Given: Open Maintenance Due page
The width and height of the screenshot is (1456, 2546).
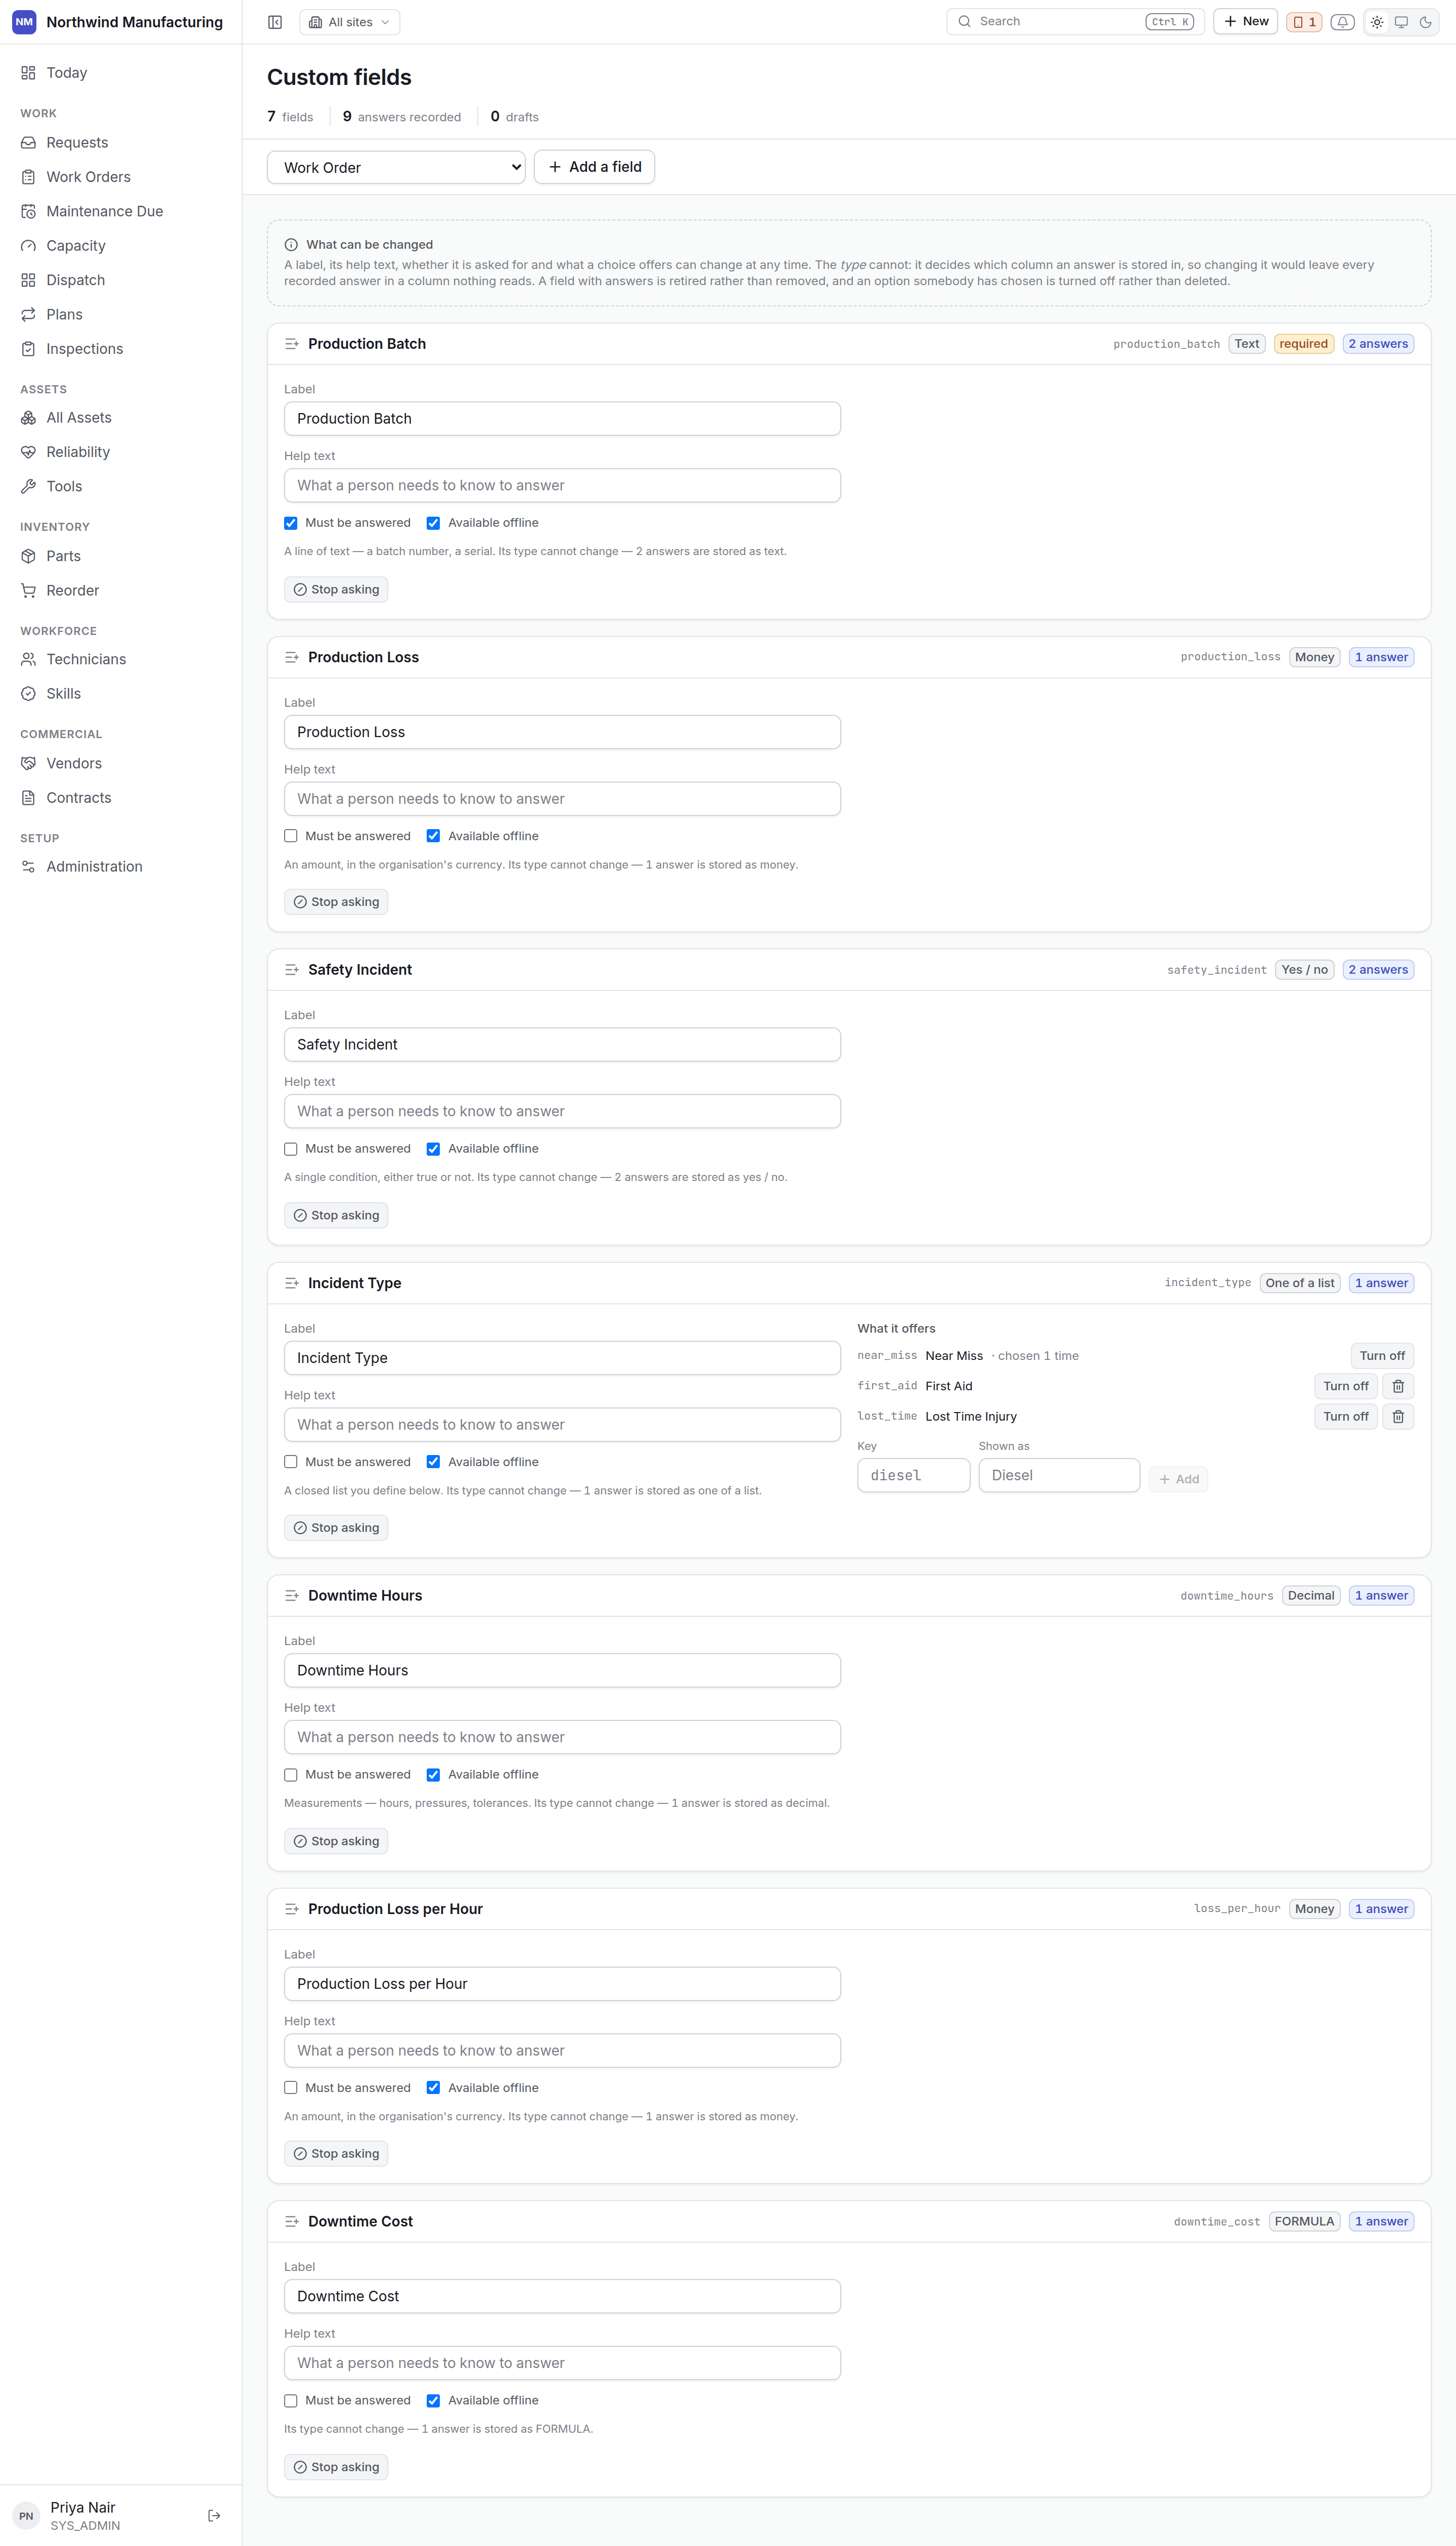Looking at the screenshot, I should point(121,211).
